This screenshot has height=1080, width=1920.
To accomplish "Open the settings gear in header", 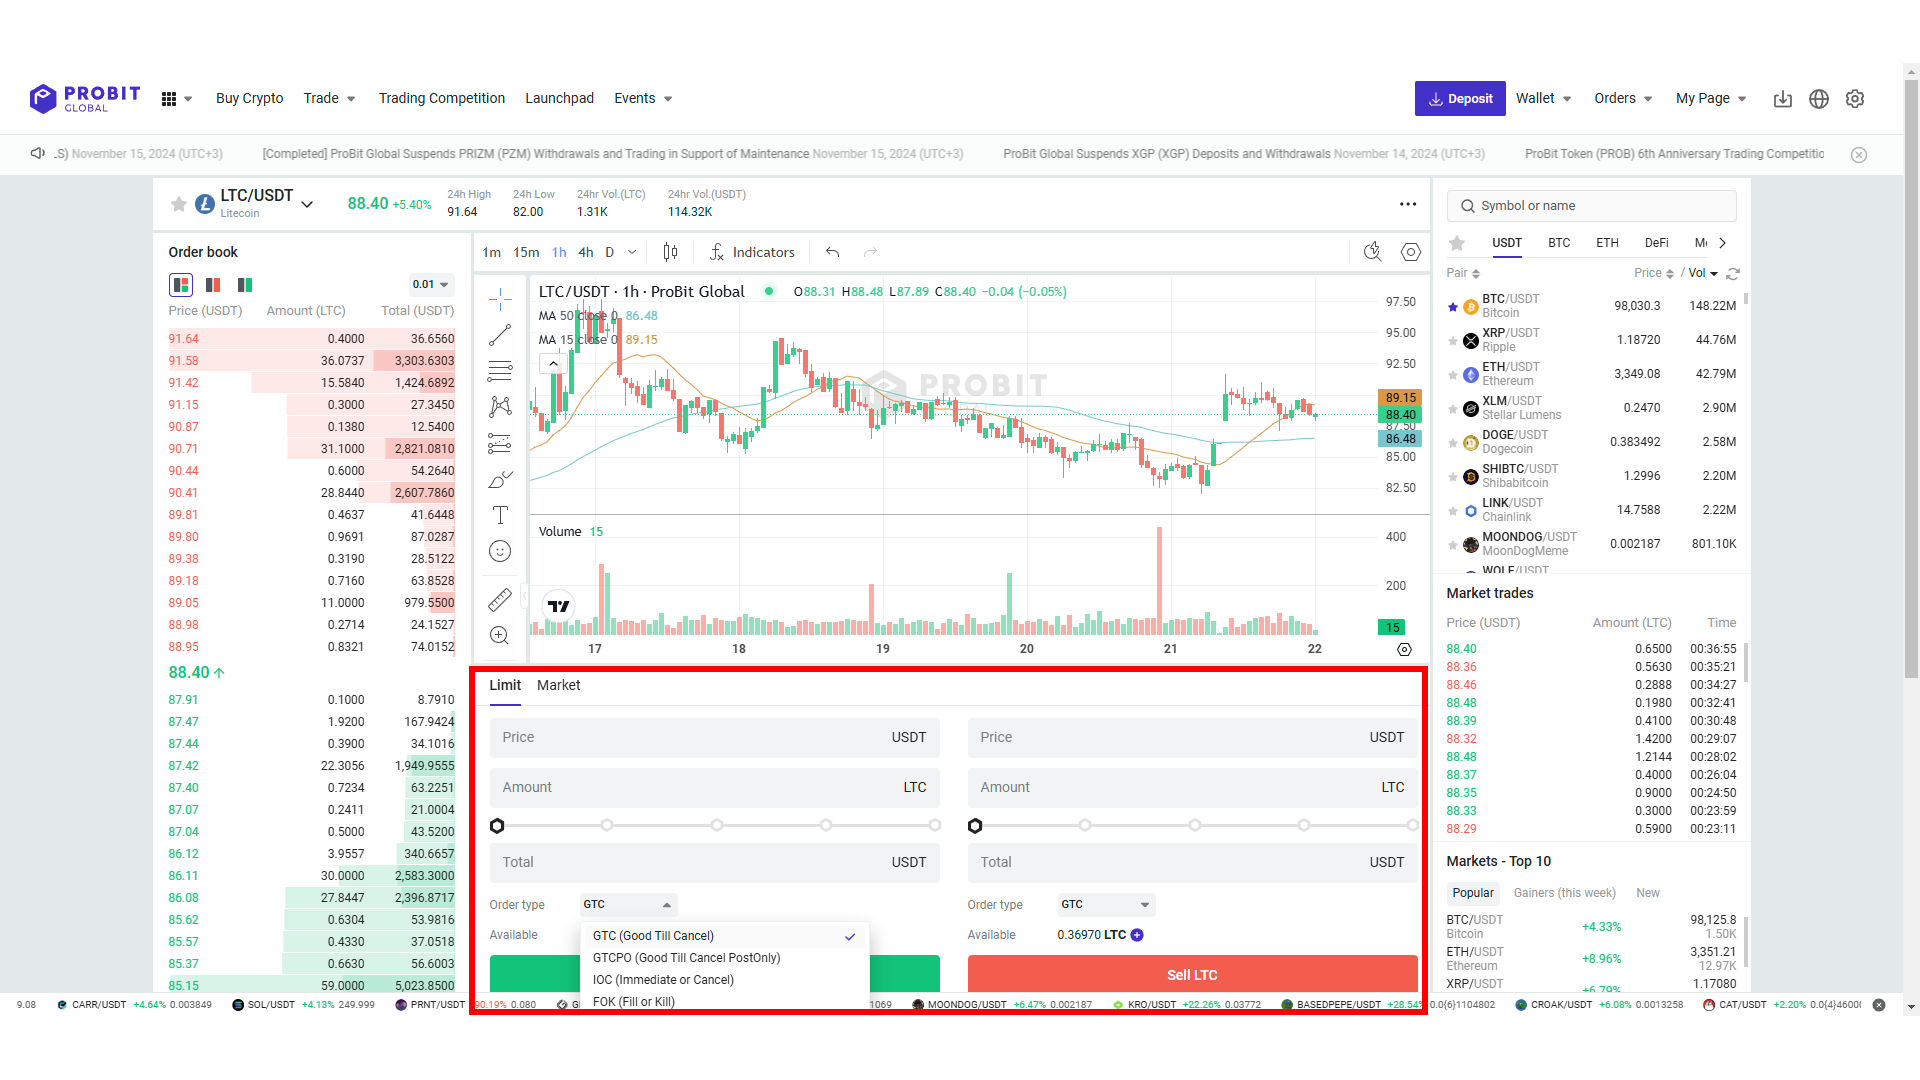I will pos(1855,99).
